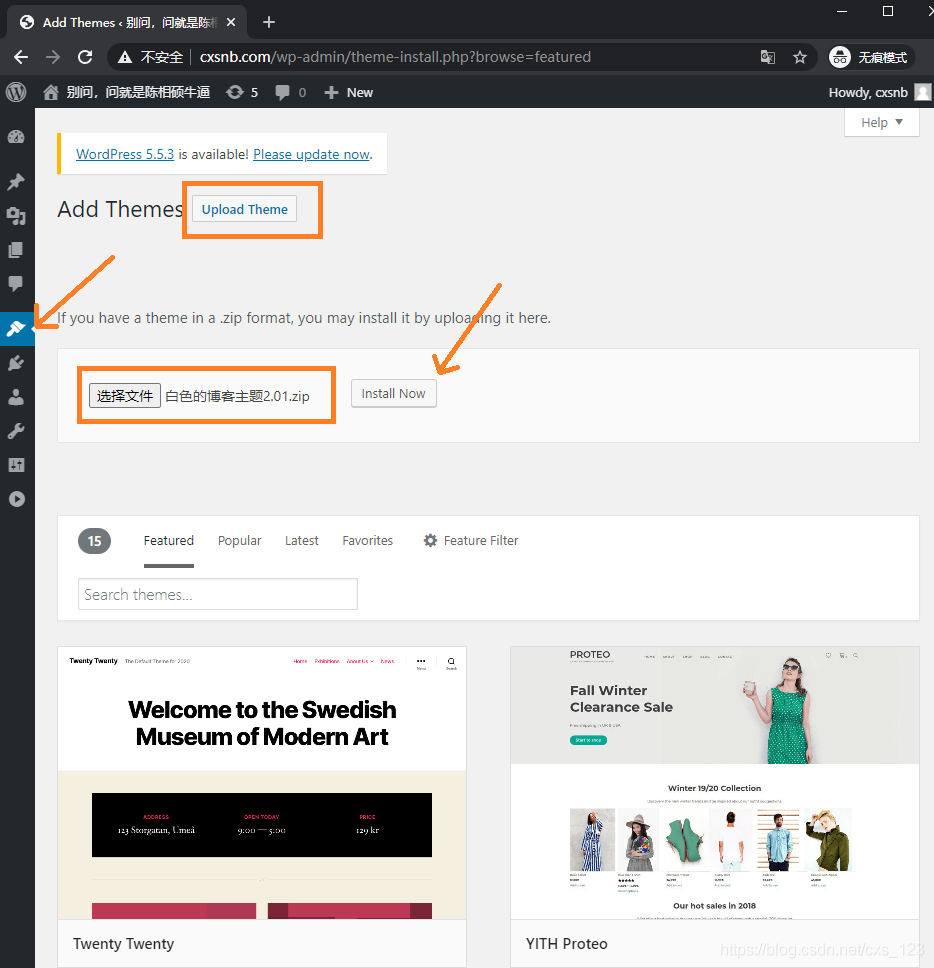934x968 pixels.
Task: Click Upload Theme button
Action: pos(244,209)
